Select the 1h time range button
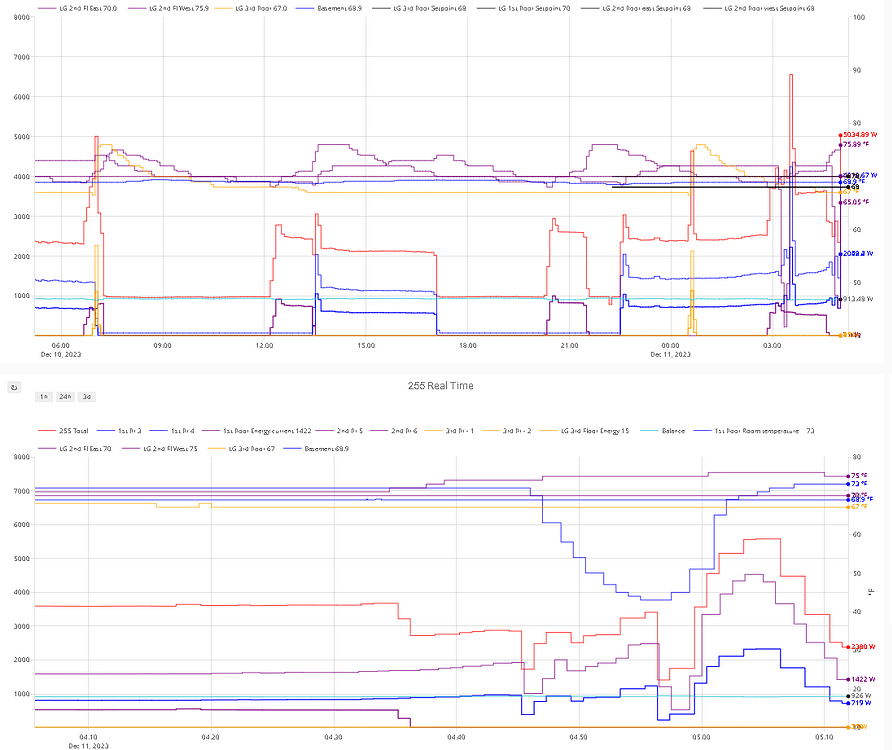 pyautogui.click(x=44, y=397)
